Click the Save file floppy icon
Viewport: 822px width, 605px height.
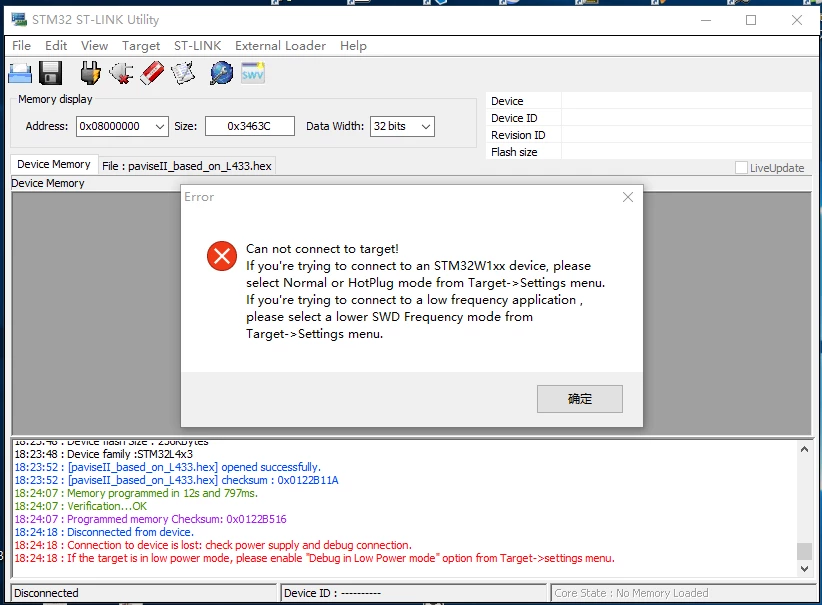click(50, 73)
